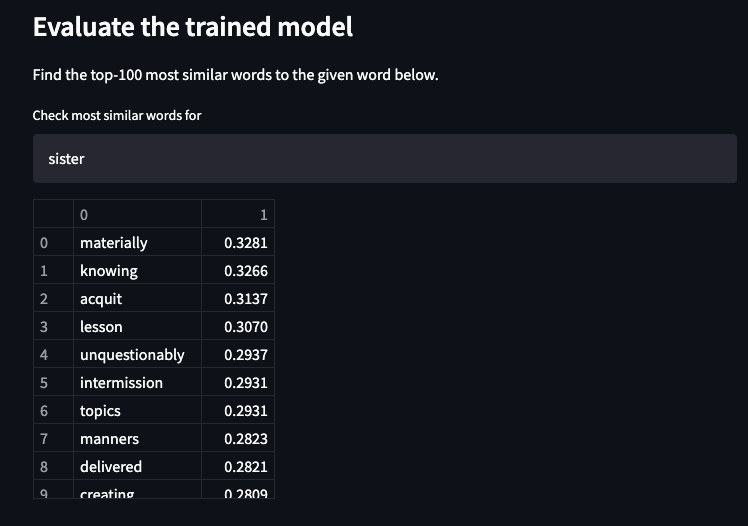This screenshot has width=748, height=526.
Task: Select row index 4 in the table
Action: pyautogui.click(x=53, y=354)
